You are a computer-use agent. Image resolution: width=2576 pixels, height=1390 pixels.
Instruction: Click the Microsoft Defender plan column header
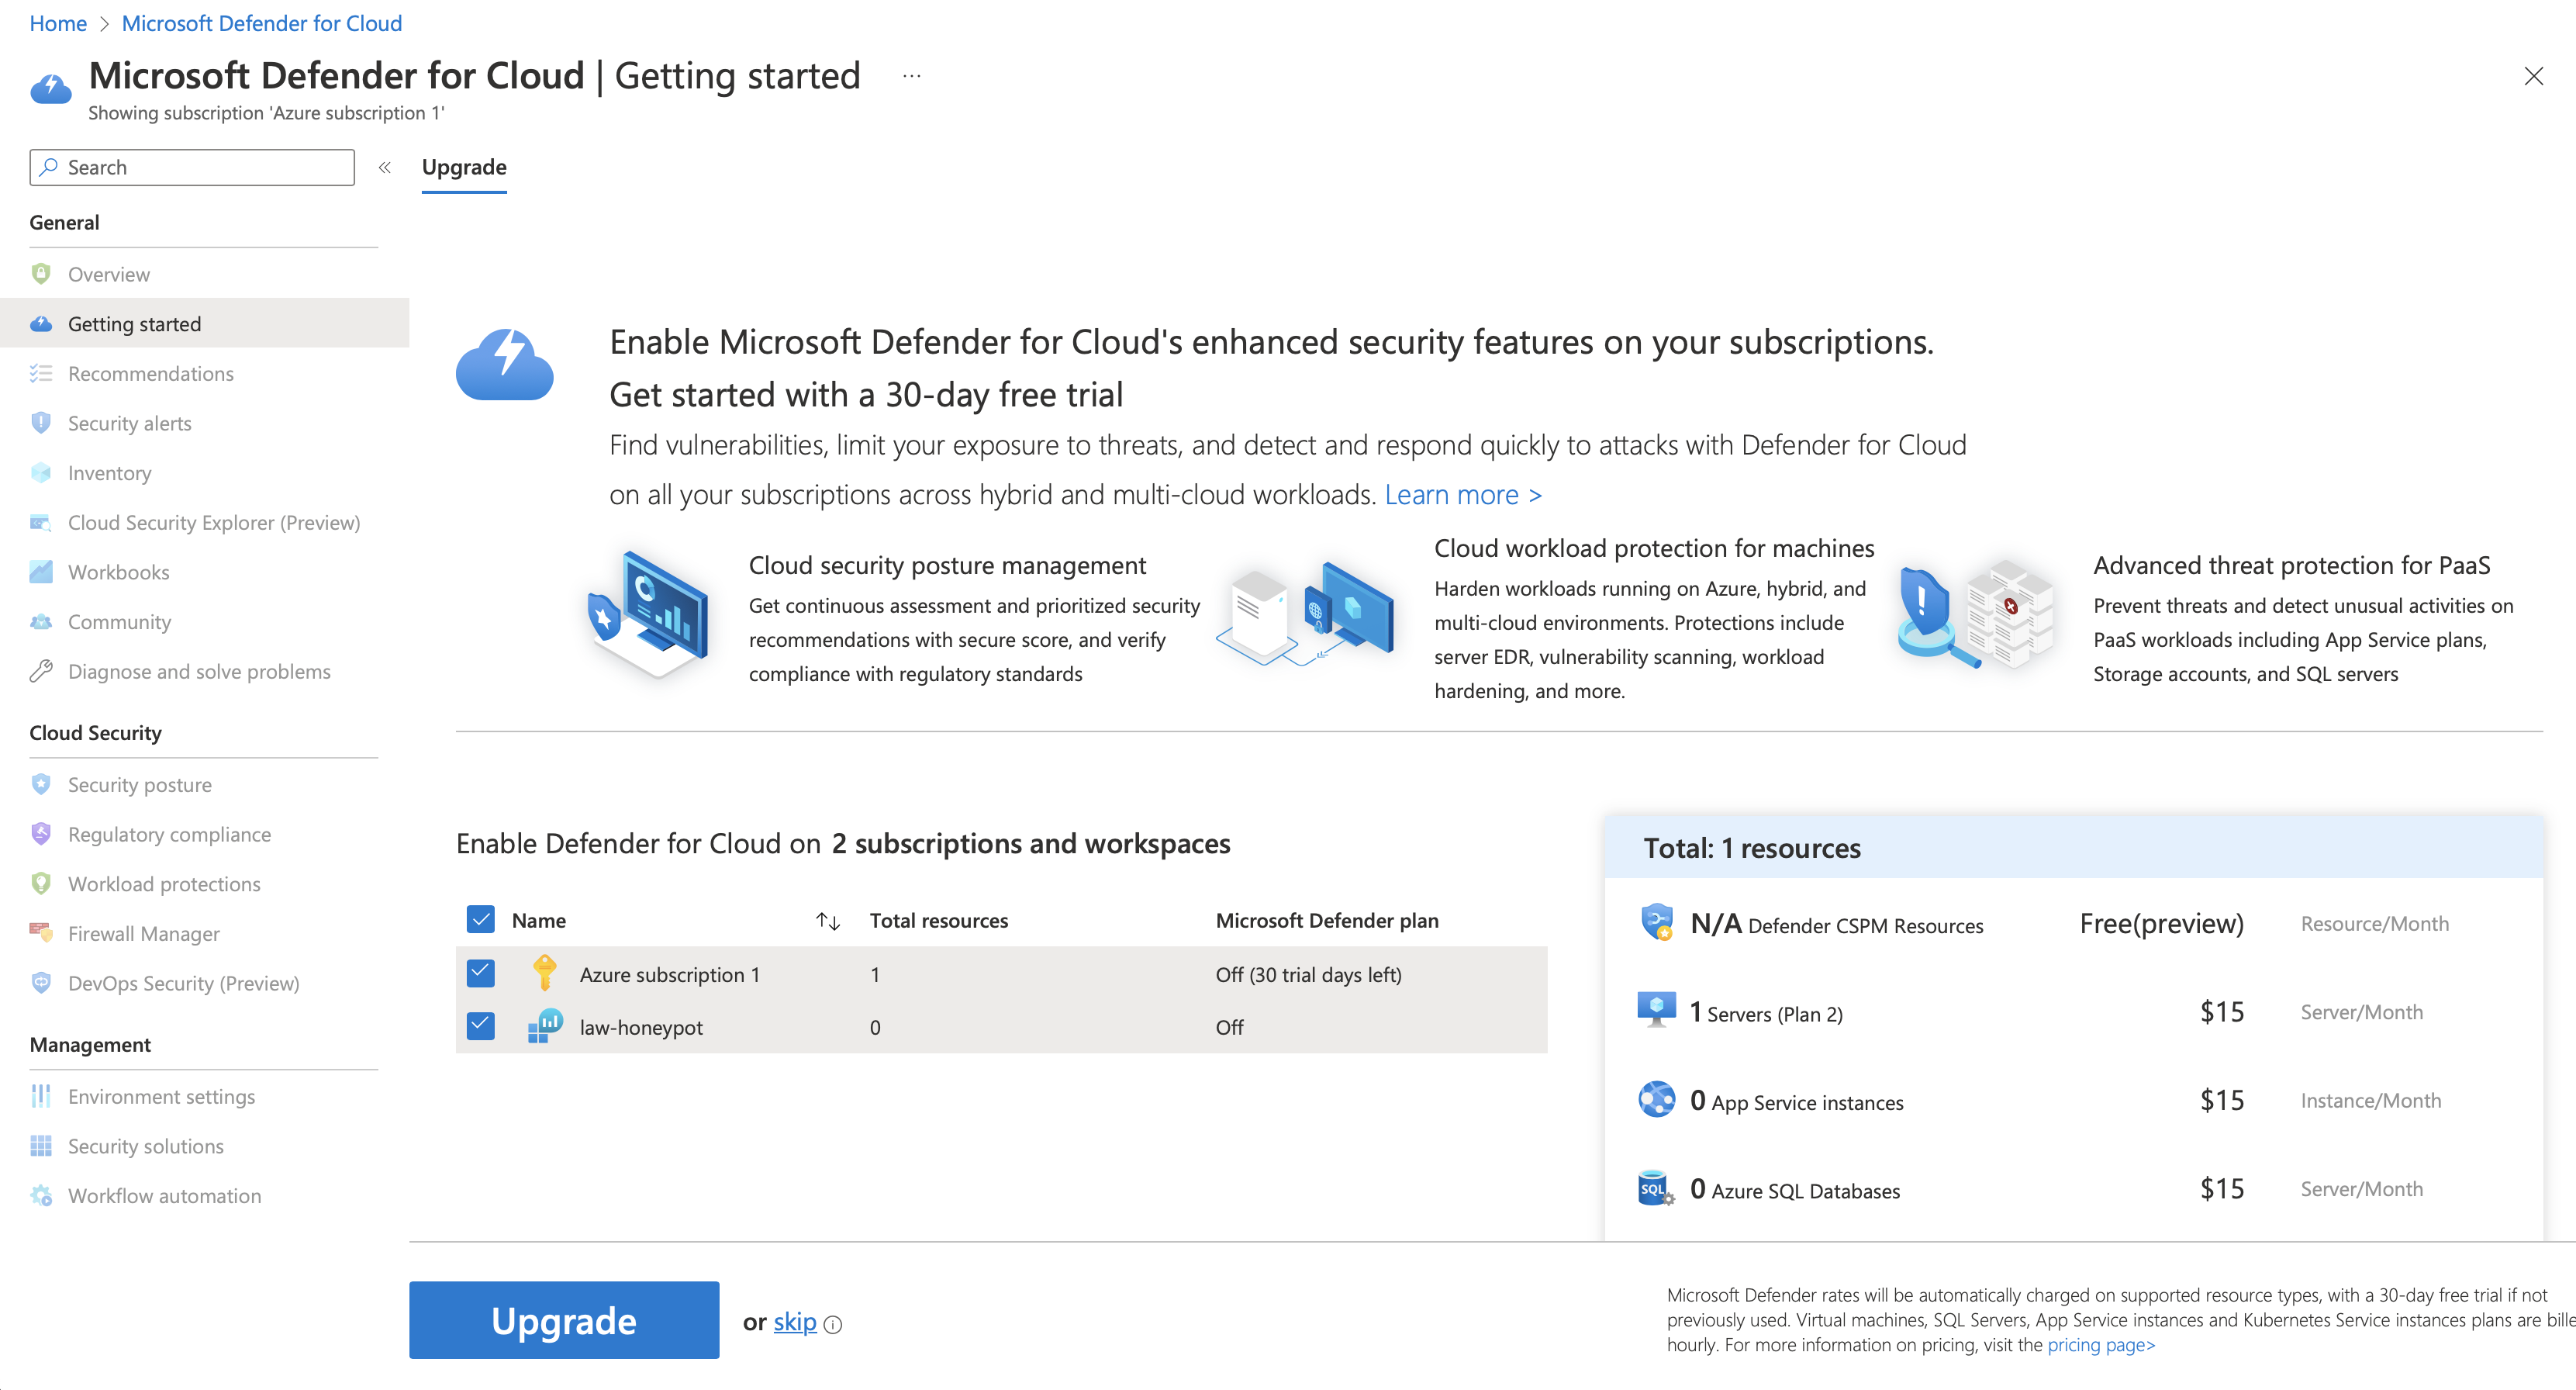(1326, 920)
